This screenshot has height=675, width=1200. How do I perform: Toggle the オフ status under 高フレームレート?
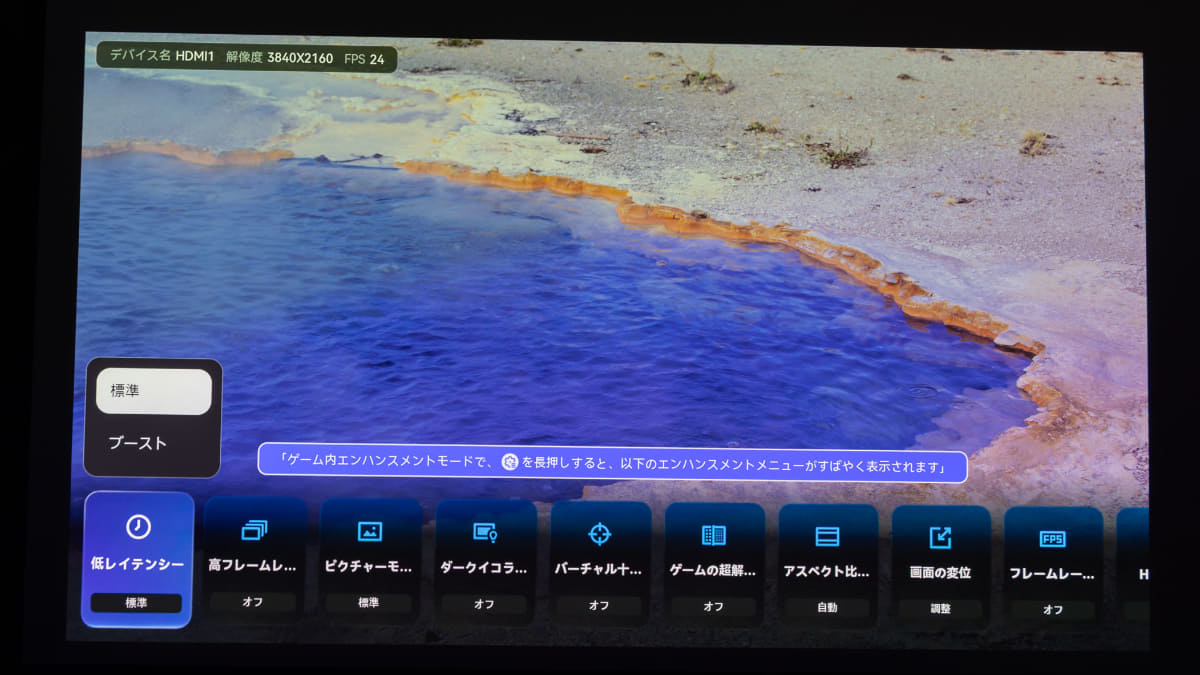pyautogui.click(x=253, y=602)
